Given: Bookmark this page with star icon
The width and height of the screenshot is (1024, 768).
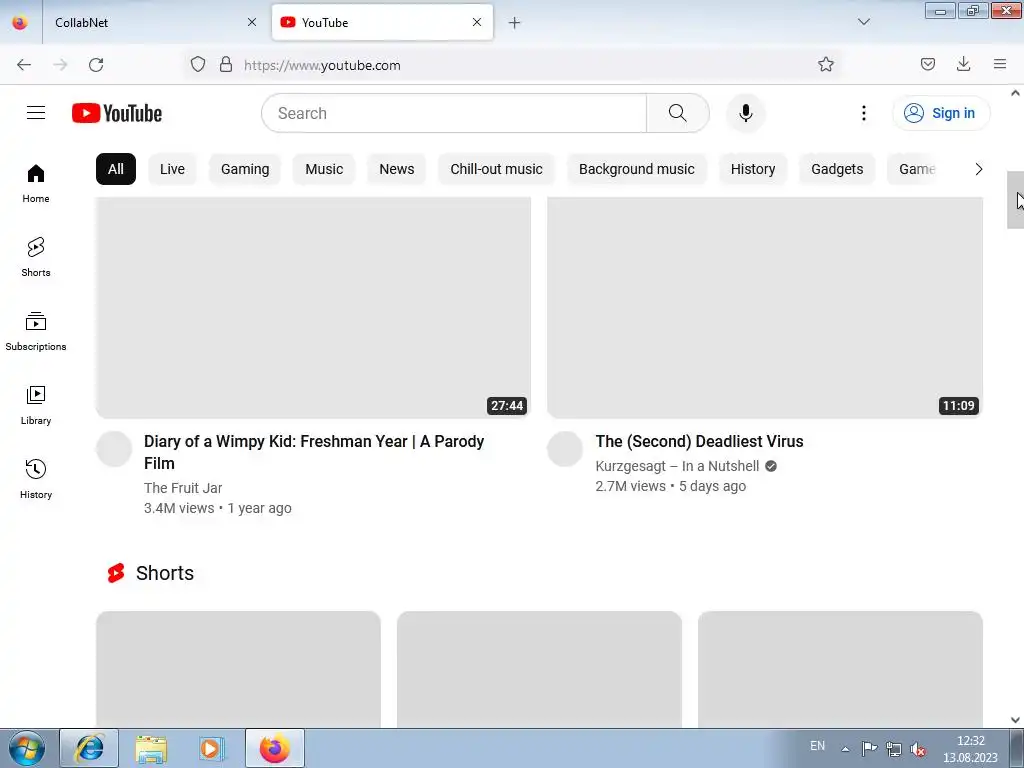Looking at the screenshot, I should [x=825, y=64].
